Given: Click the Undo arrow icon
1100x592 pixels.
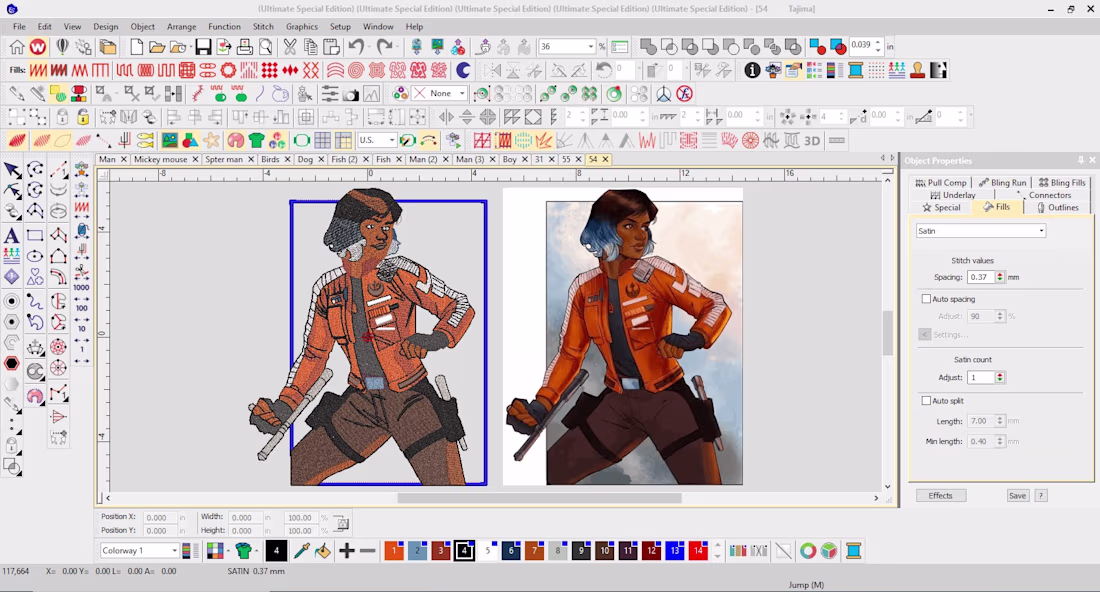Looking at the screenshot, I should click(356, 47).
